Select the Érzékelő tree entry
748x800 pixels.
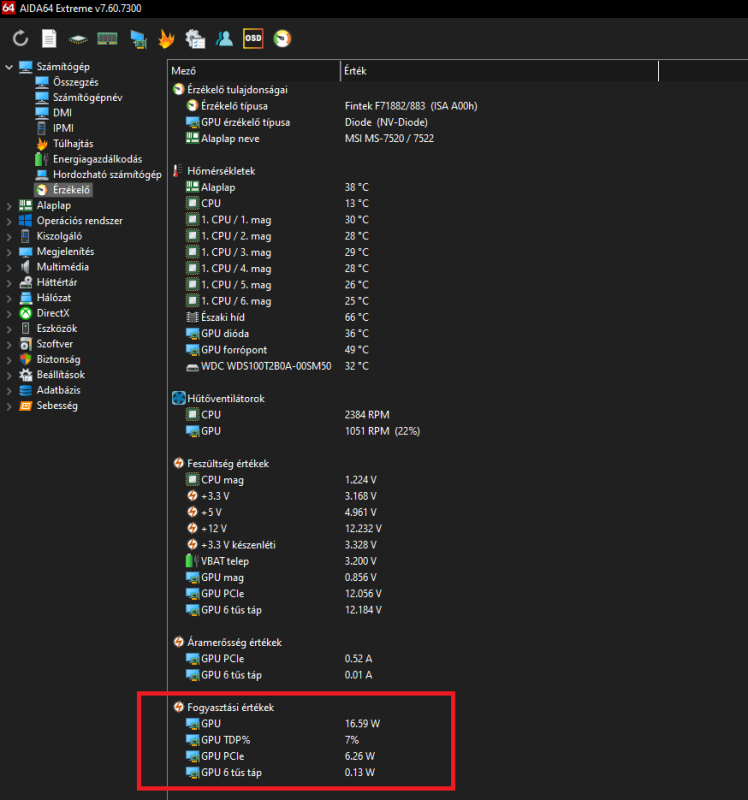(71, 190)
